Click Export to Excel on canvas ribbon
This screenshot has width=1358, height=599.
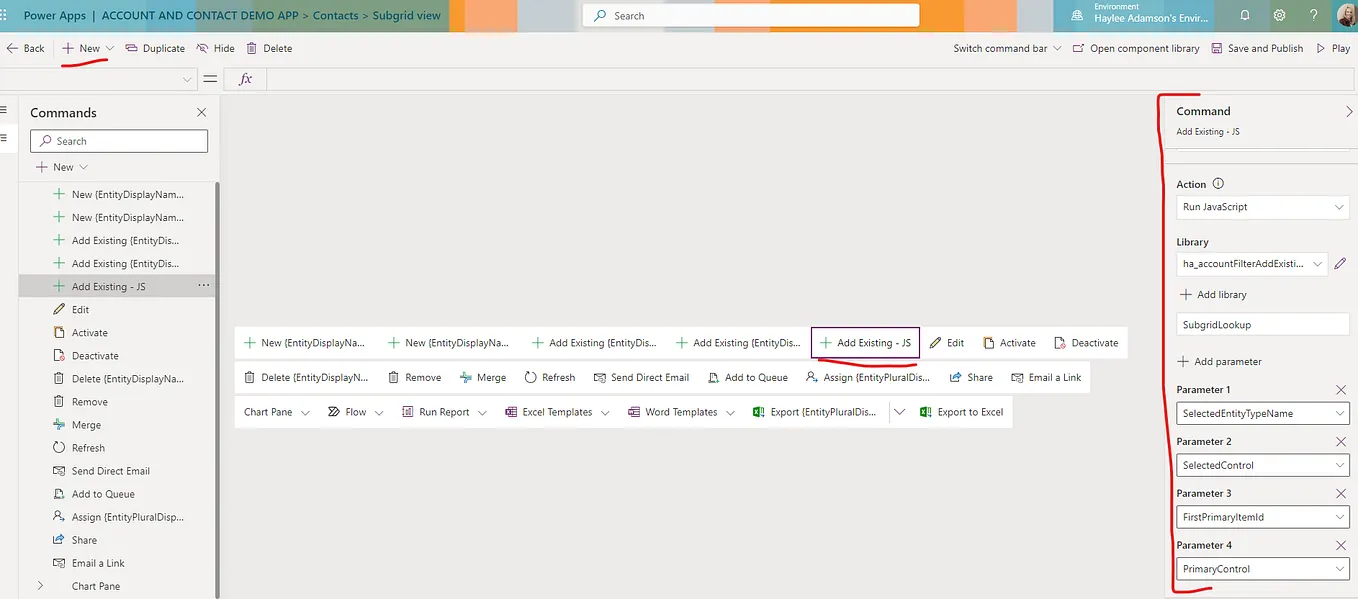tap(961, 412)
